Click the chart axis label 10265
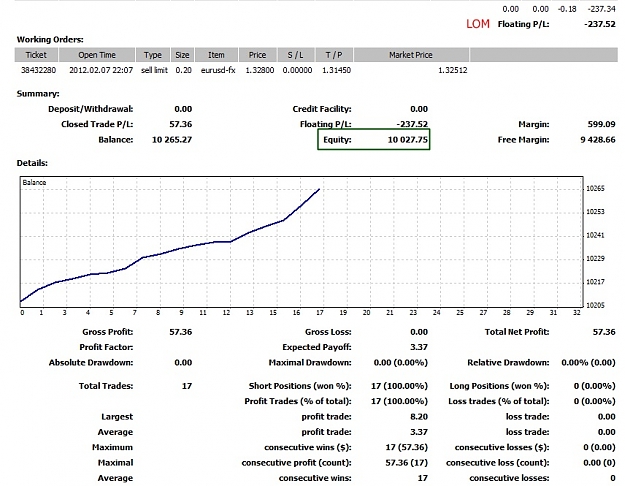The height and width of the screenshot is (486, 625). [x=596, y=188]
